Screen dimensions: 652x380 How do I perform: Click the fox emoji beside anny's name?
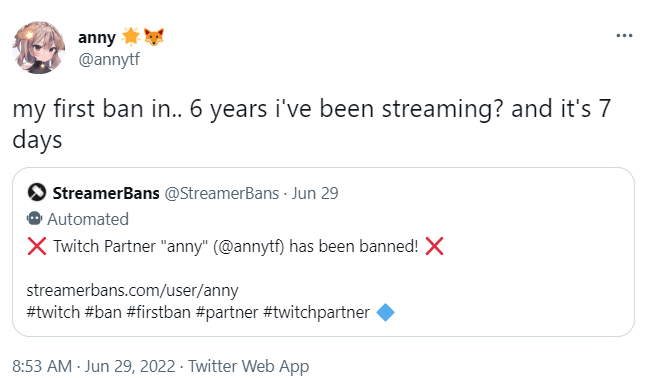[154, 37]
